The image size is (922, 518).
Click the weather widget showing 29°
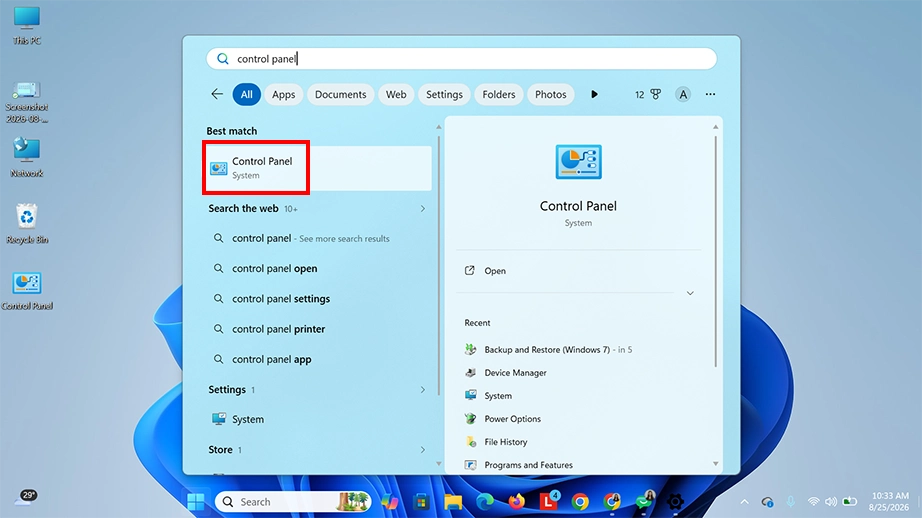(x=28, y=497)
